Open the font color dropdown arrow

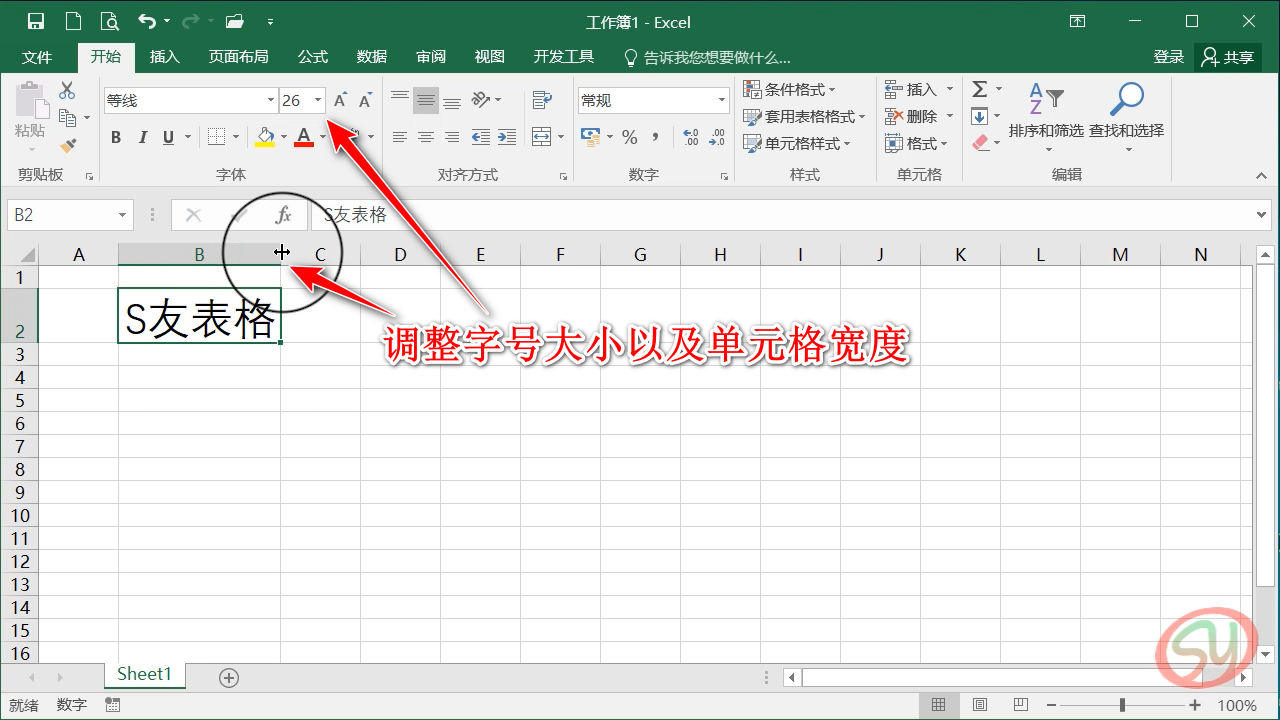[x=323, y=137]
